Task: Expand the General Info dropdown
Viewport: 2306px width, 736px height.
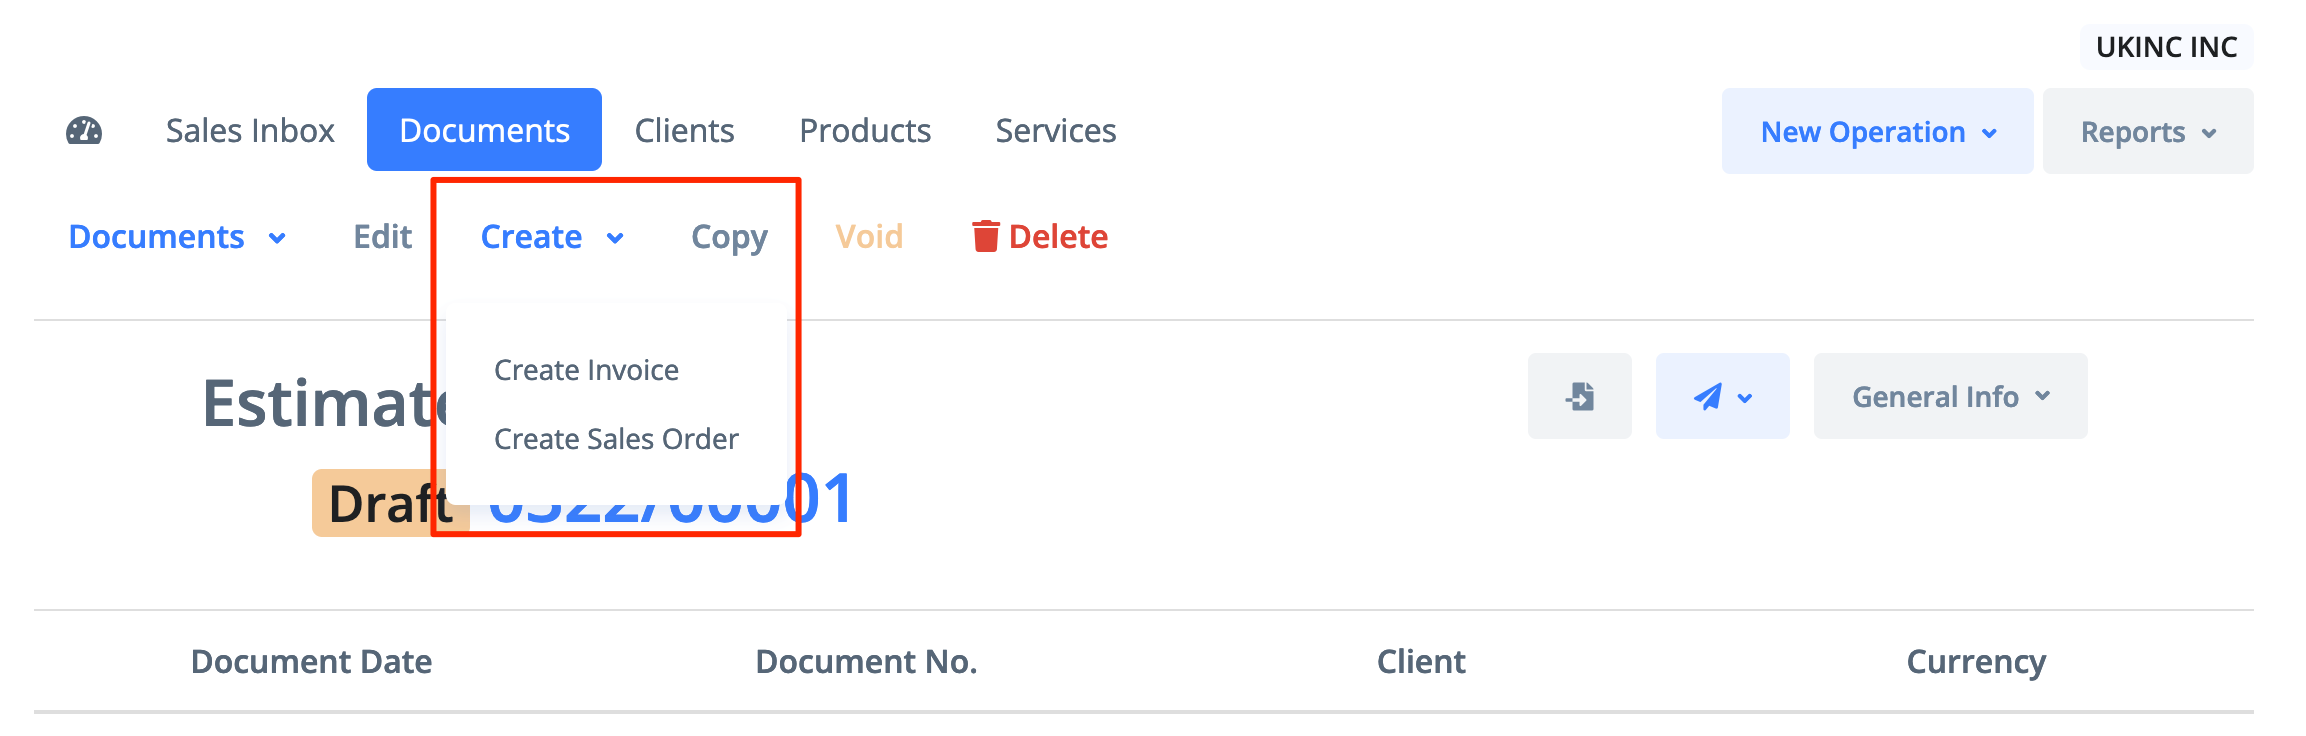Action: tap(1950, 397)
